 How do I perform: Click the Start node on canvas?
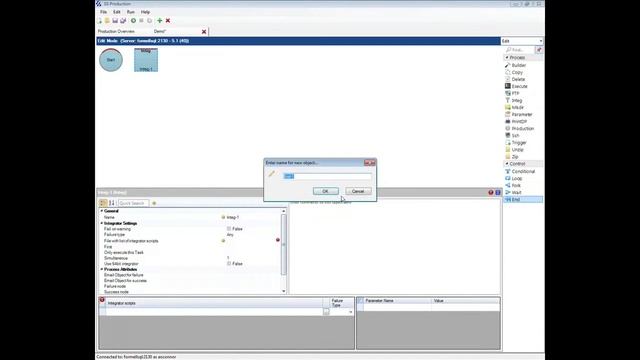(x=111, y=60)
